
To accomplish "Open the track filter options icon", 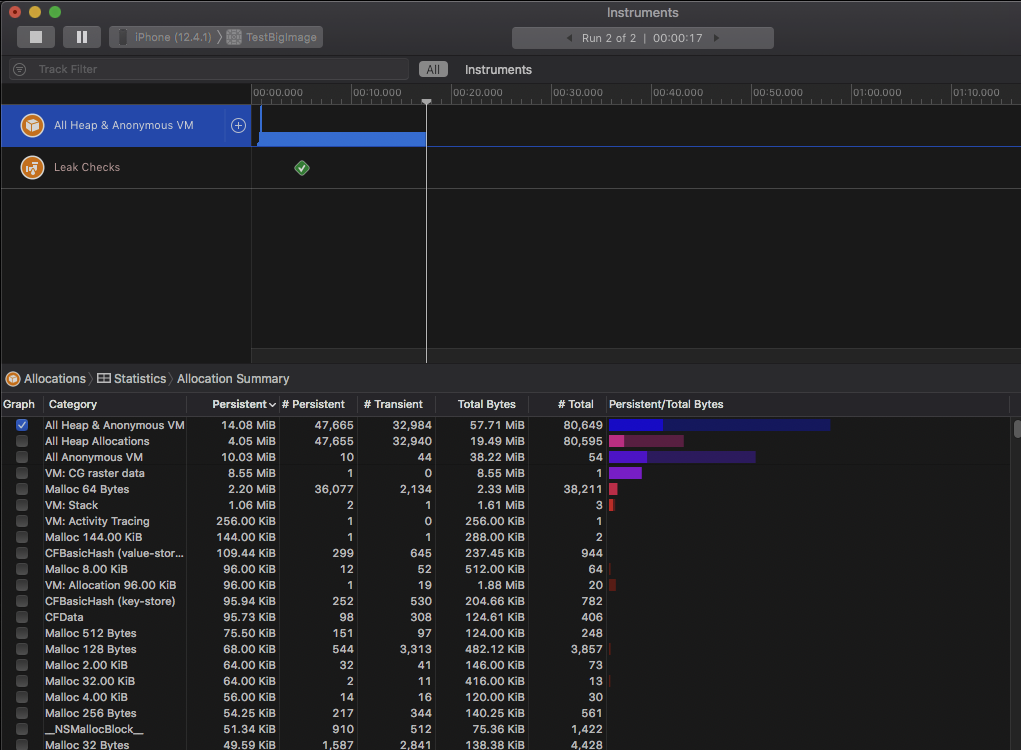I will point(20,69).
